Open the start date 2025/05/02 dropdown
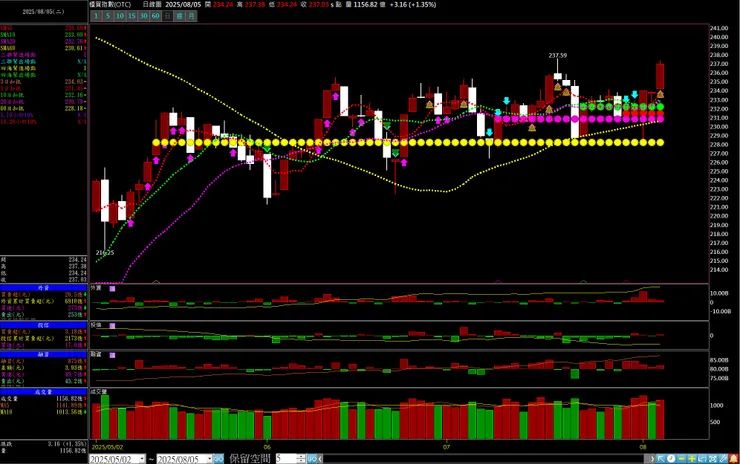The width and height of the screenshot is (740, 464). pyautogui.click(x=142, y=459)
